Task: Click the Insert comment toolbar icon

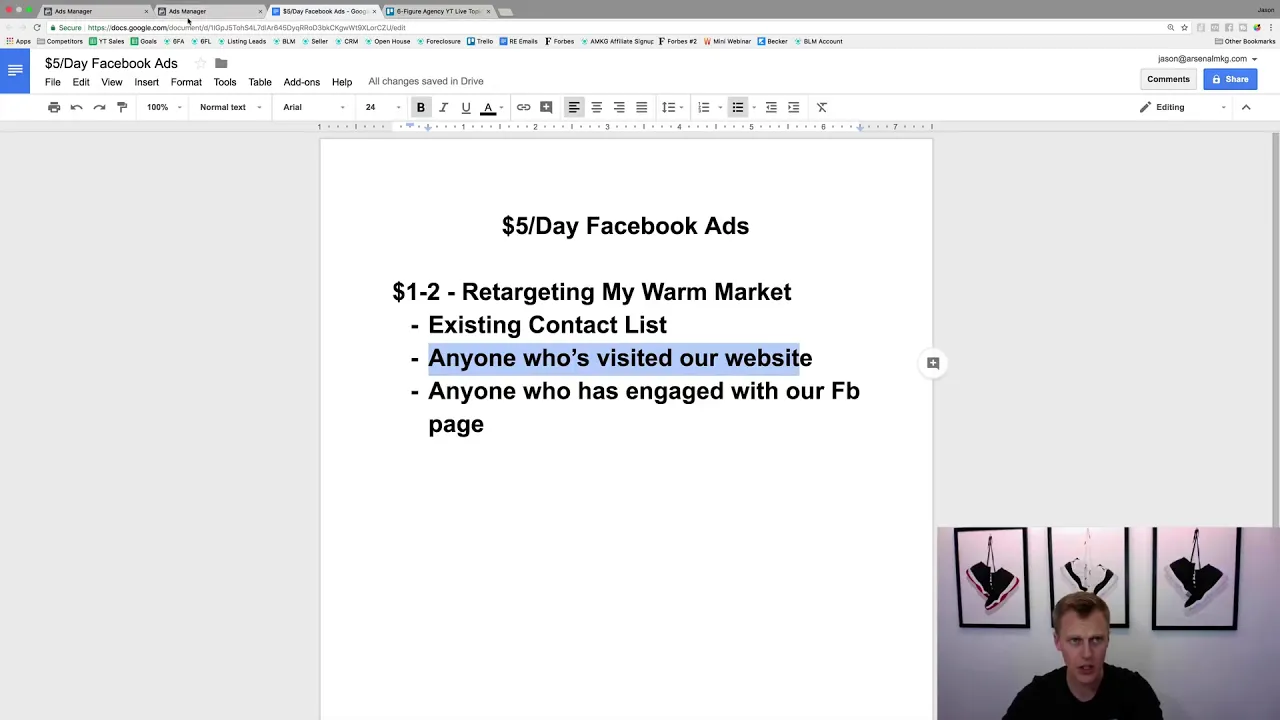Action: coord(546,107)
